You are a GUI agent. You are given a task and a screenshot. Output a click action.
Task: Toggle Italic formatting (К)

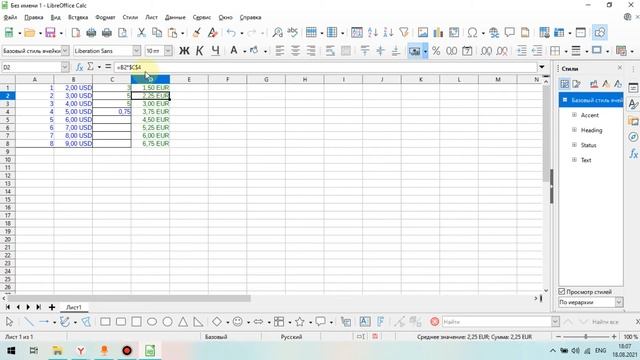tap(200, 51)
